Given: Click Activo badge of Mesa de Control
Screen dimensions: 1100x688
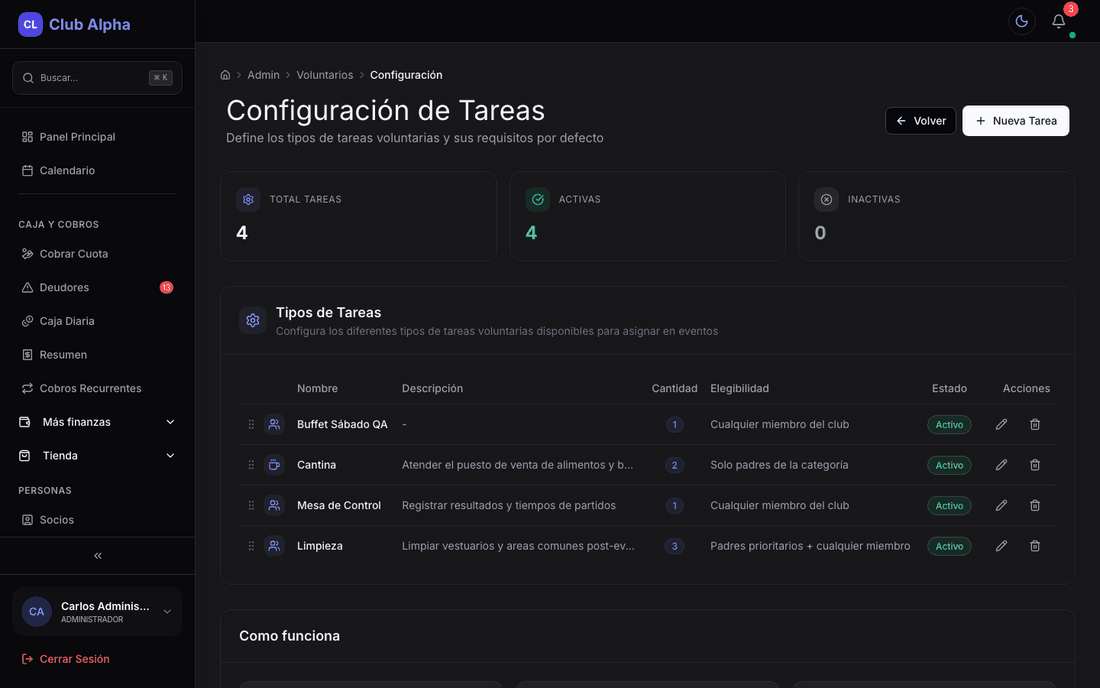Looking at the screenshot, I should click(949, 506).
